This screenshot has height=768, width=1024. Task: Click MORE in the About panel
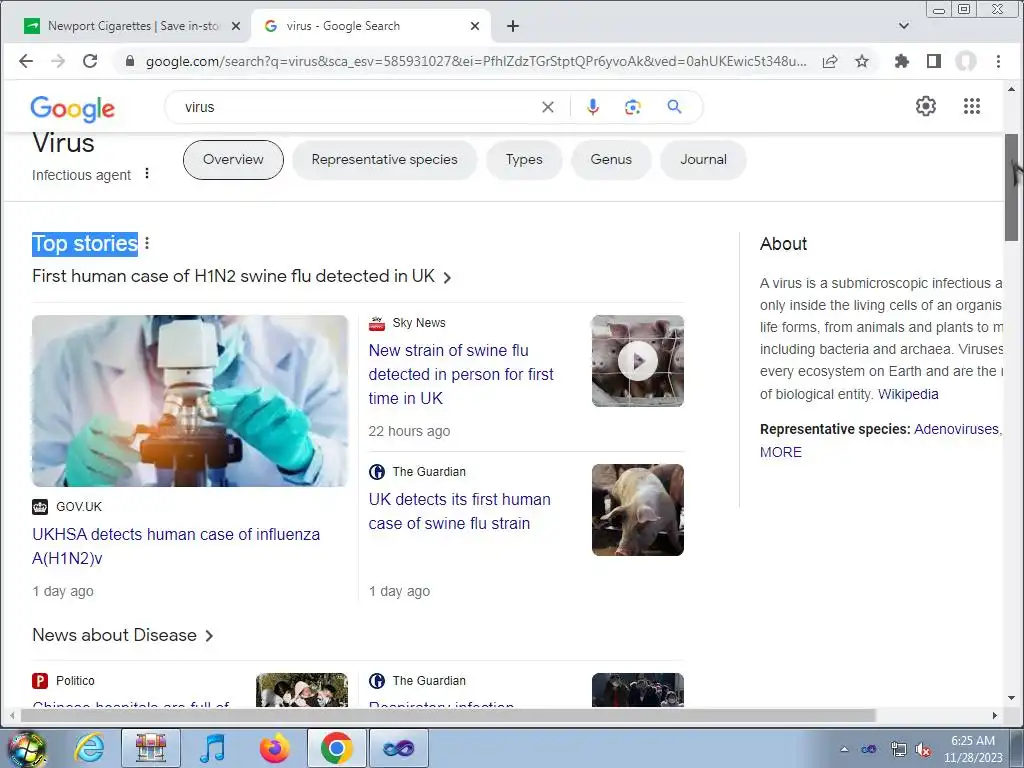pyautogui.click(x=780, y=452)
